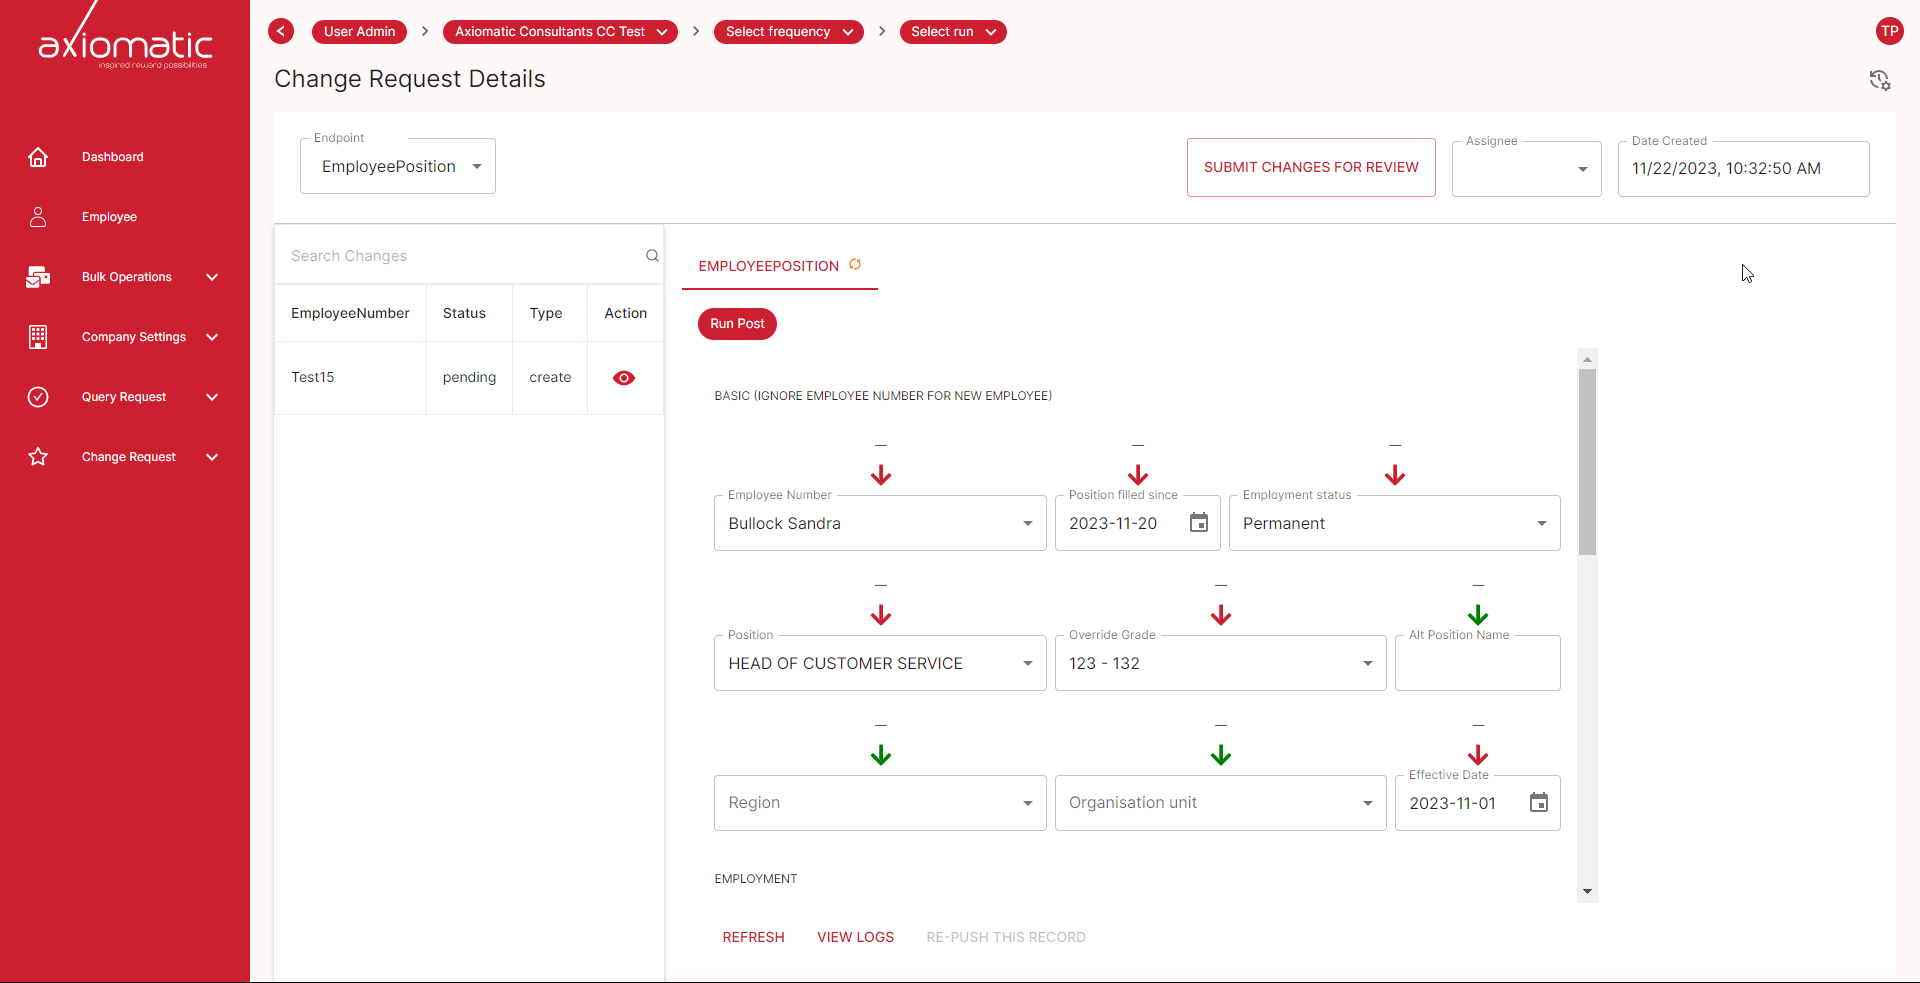View the Test15 change record via eye icon
Image resolution: width=1920 pixels, height=983 pixels.
[x=623, y=378]
